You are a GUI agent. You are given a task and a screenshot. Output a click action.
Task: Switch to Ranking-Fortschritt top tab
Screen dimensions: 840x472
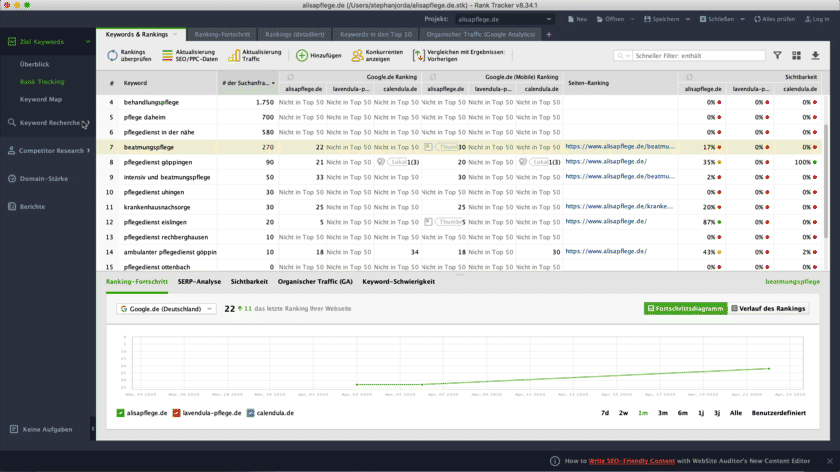(222, 34)
